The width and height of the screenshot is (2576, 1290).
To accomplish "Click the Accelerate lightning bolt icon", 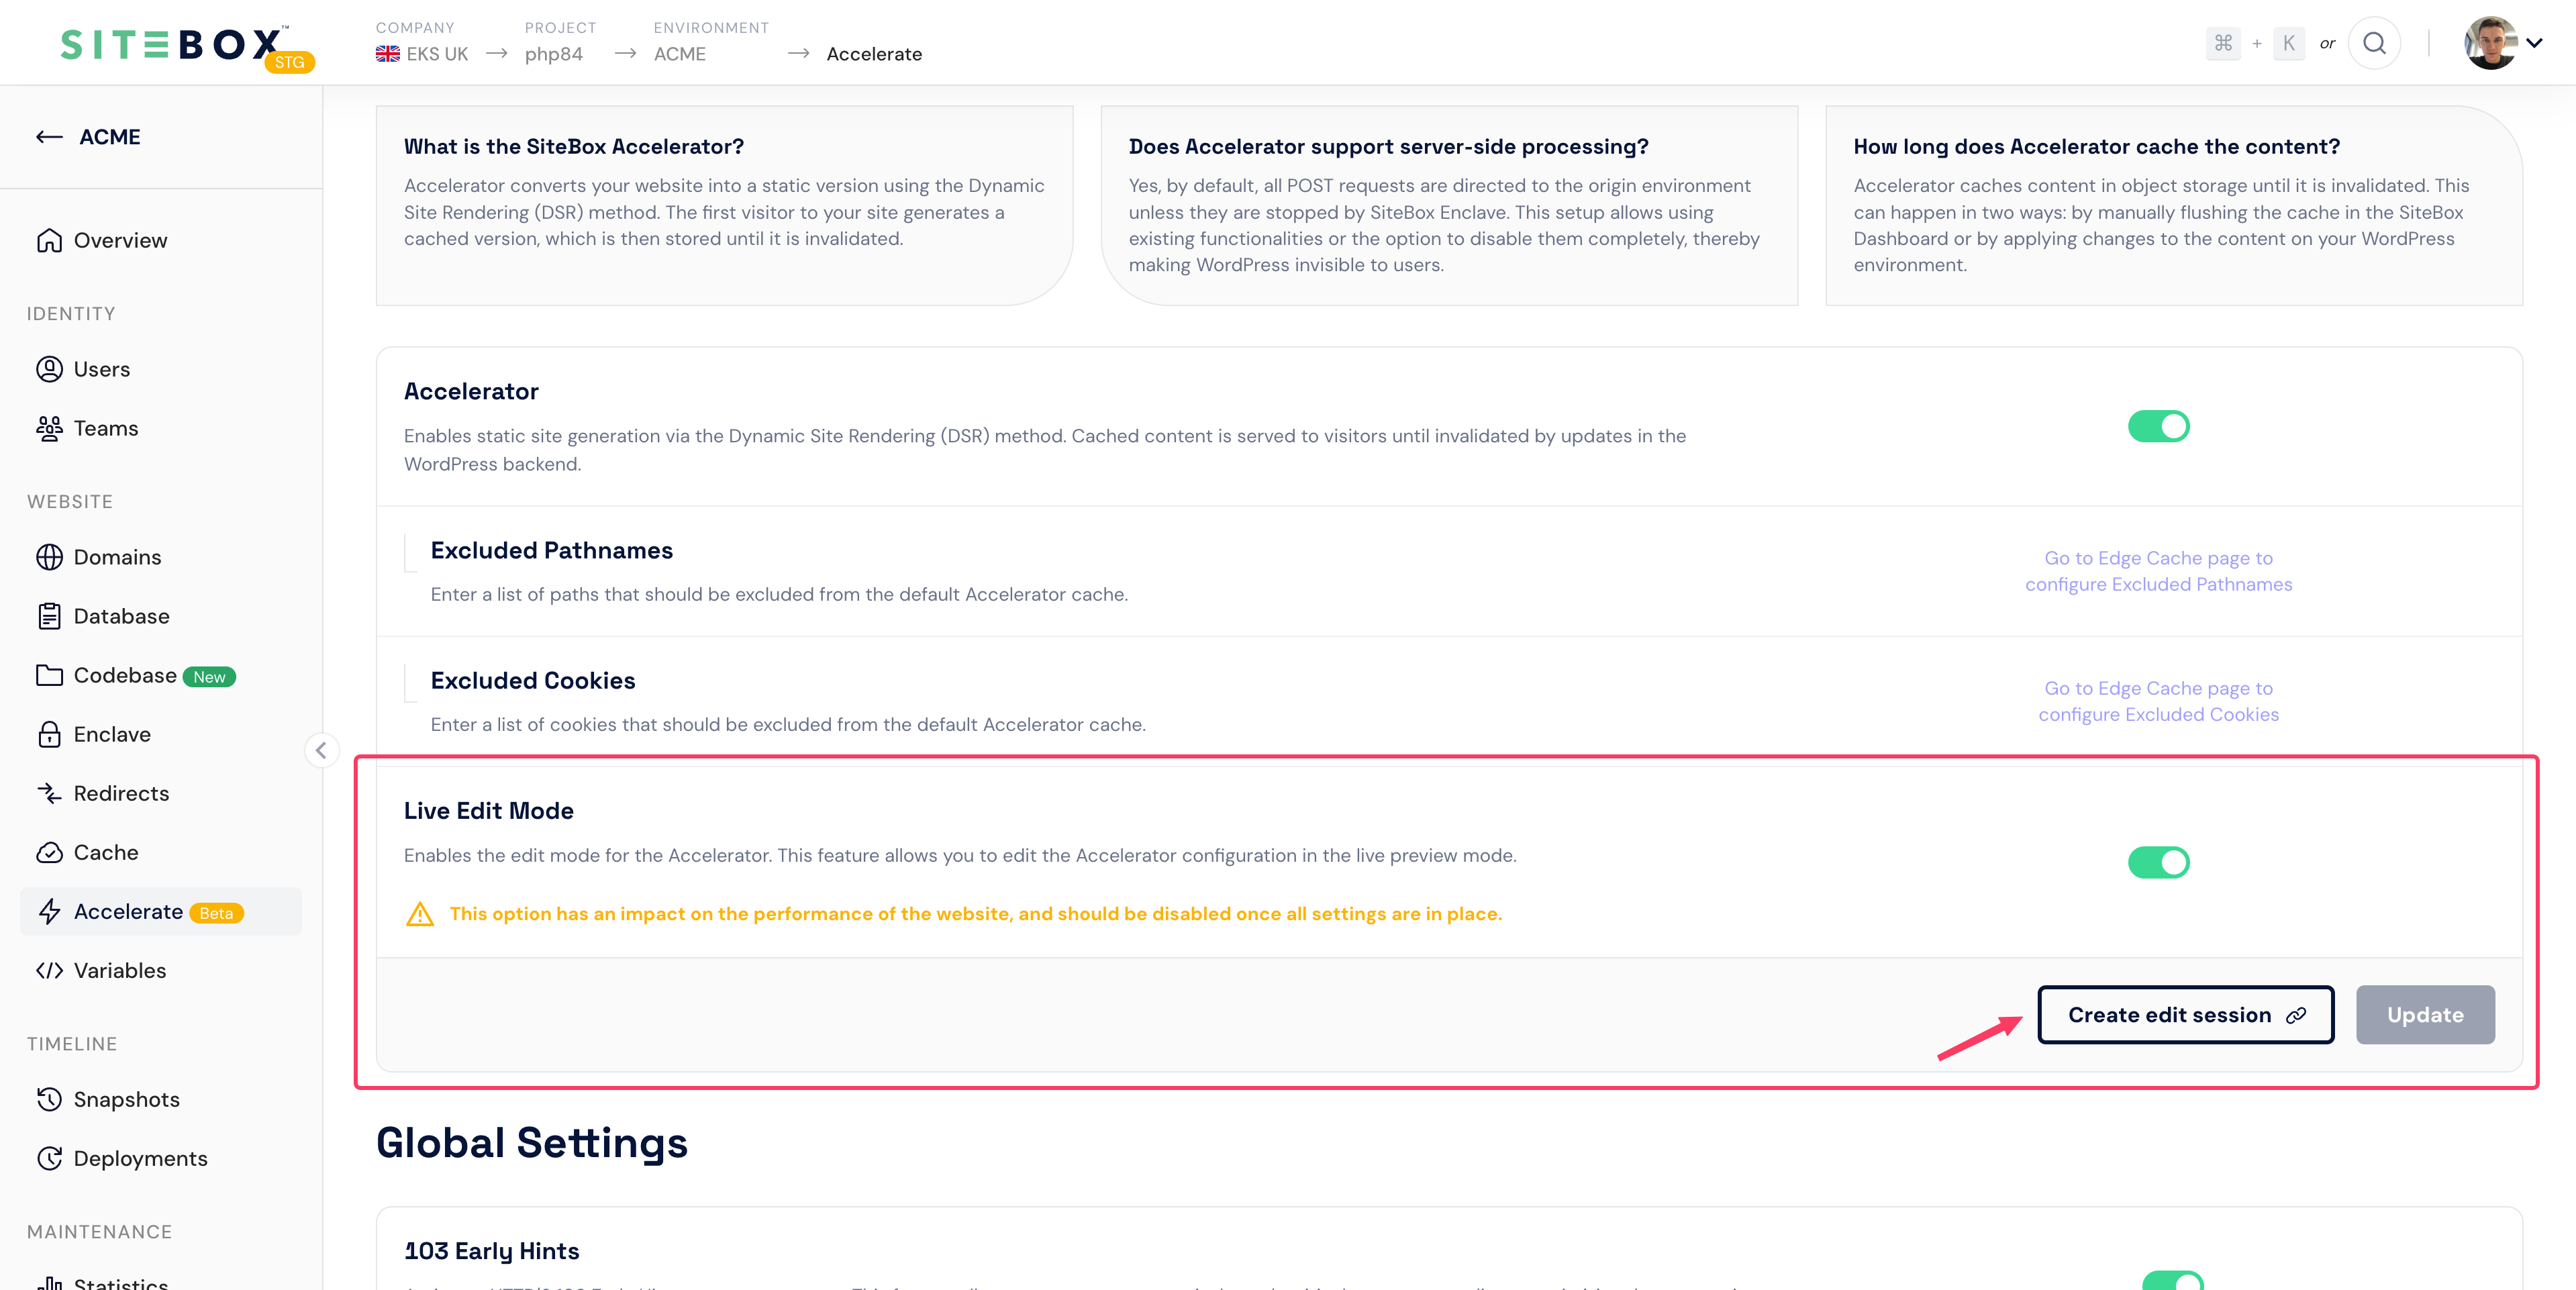I will pos(49,911).
